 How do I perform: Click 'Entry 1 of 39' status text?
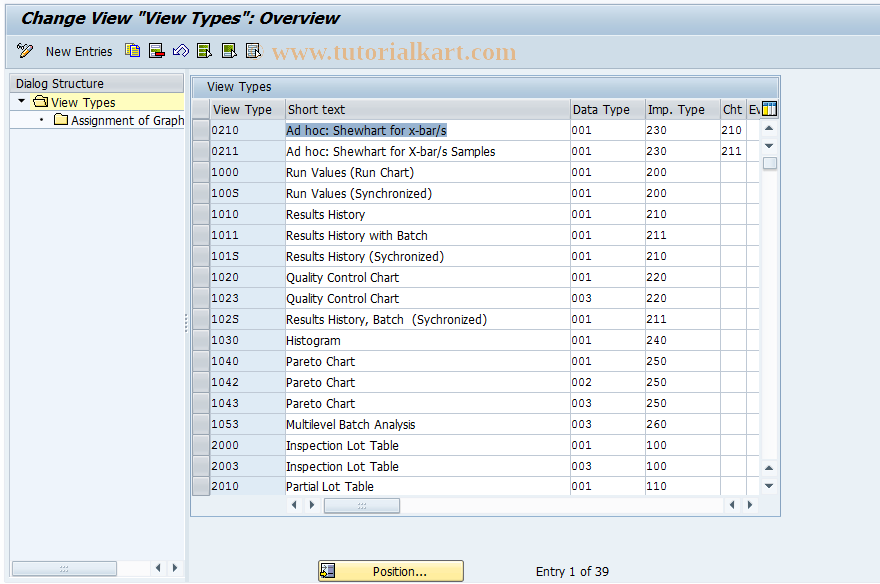tap(572, 571)
